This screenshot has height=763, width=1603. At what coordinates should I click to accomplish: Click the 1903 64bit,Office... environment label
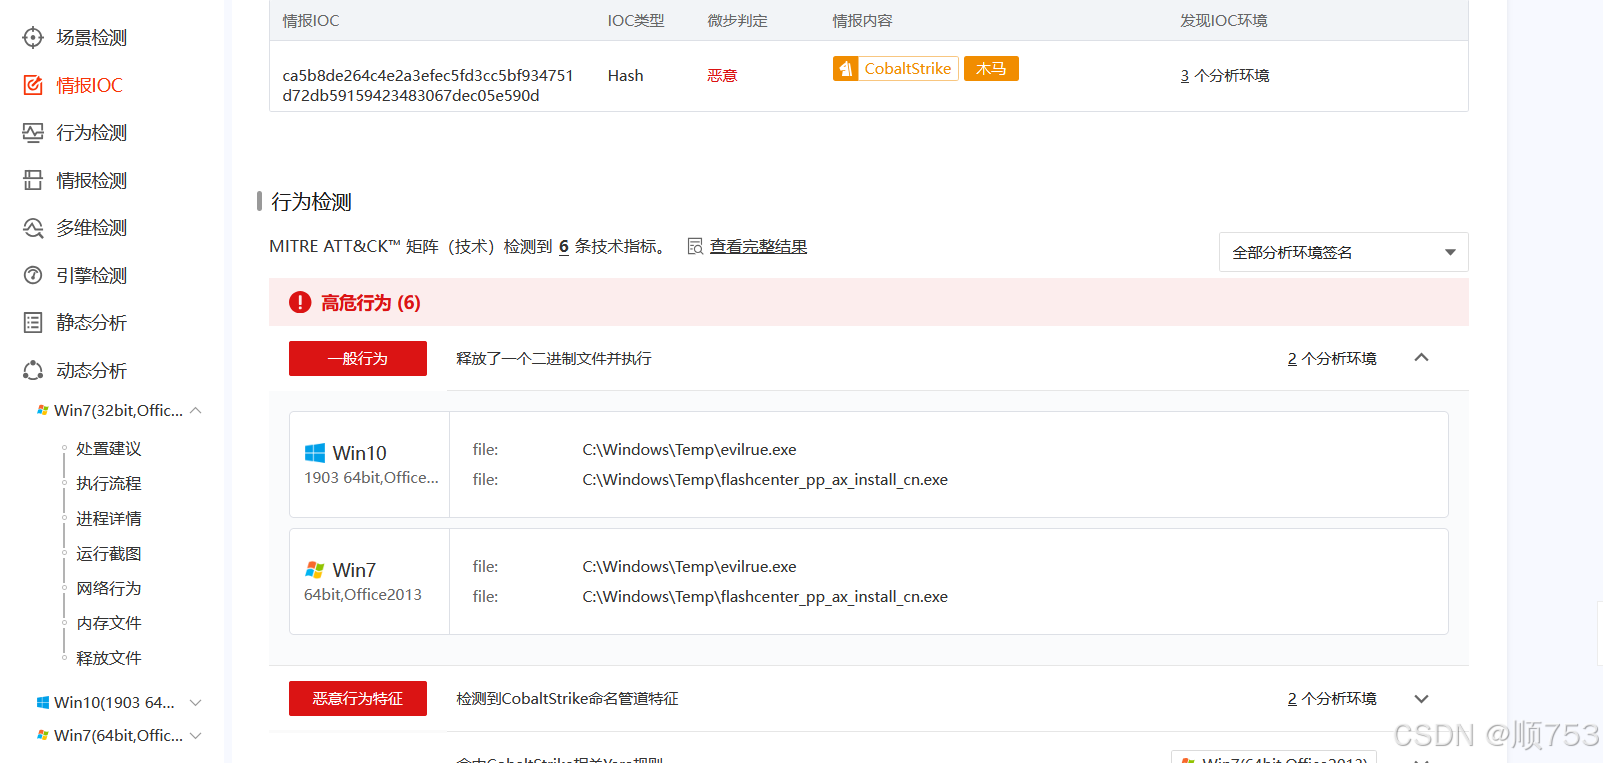[x=371, y=478]
